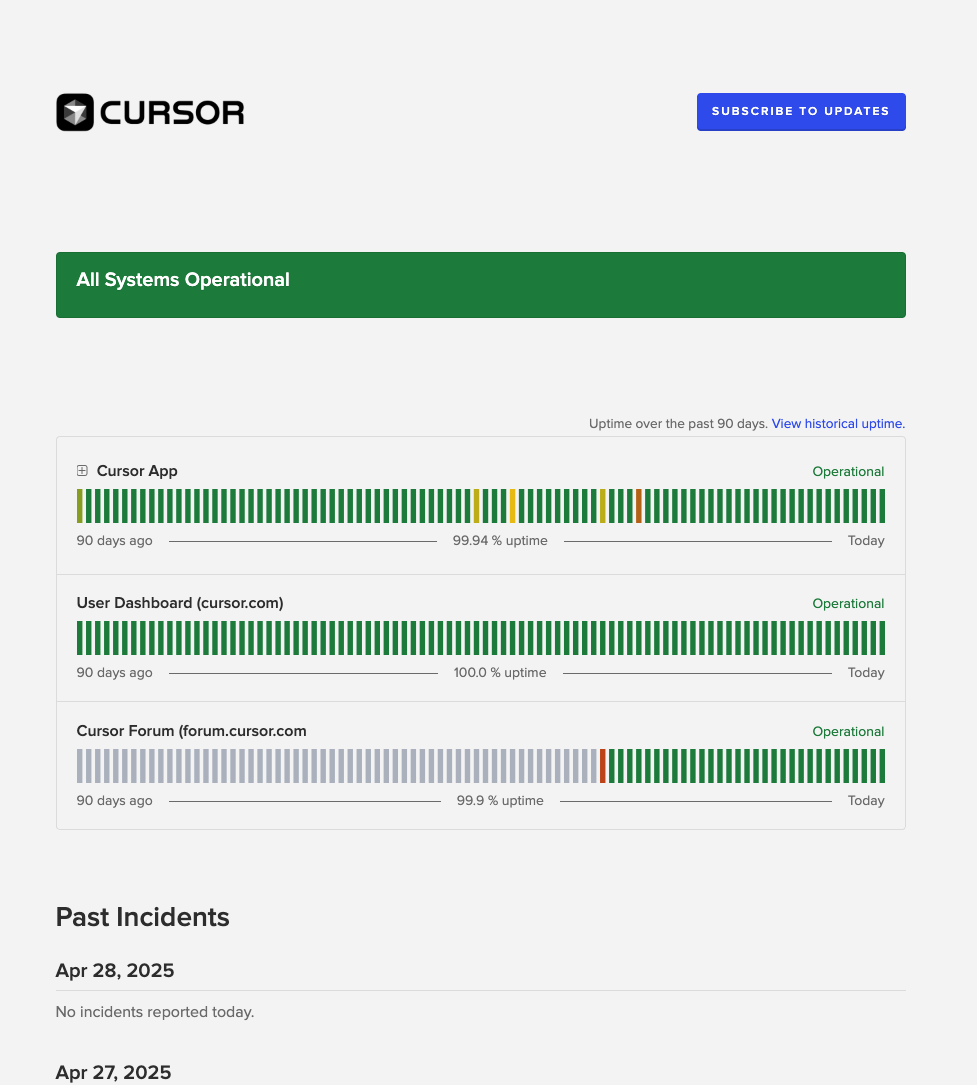
Task: Open the View historical uptime link
Action: (838, 423)
